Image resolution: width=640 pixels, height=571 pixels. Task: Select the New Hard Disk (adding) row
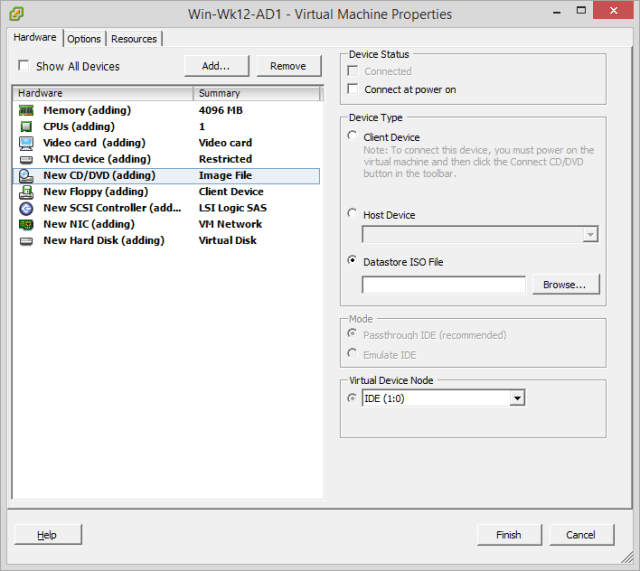point(167,241)
